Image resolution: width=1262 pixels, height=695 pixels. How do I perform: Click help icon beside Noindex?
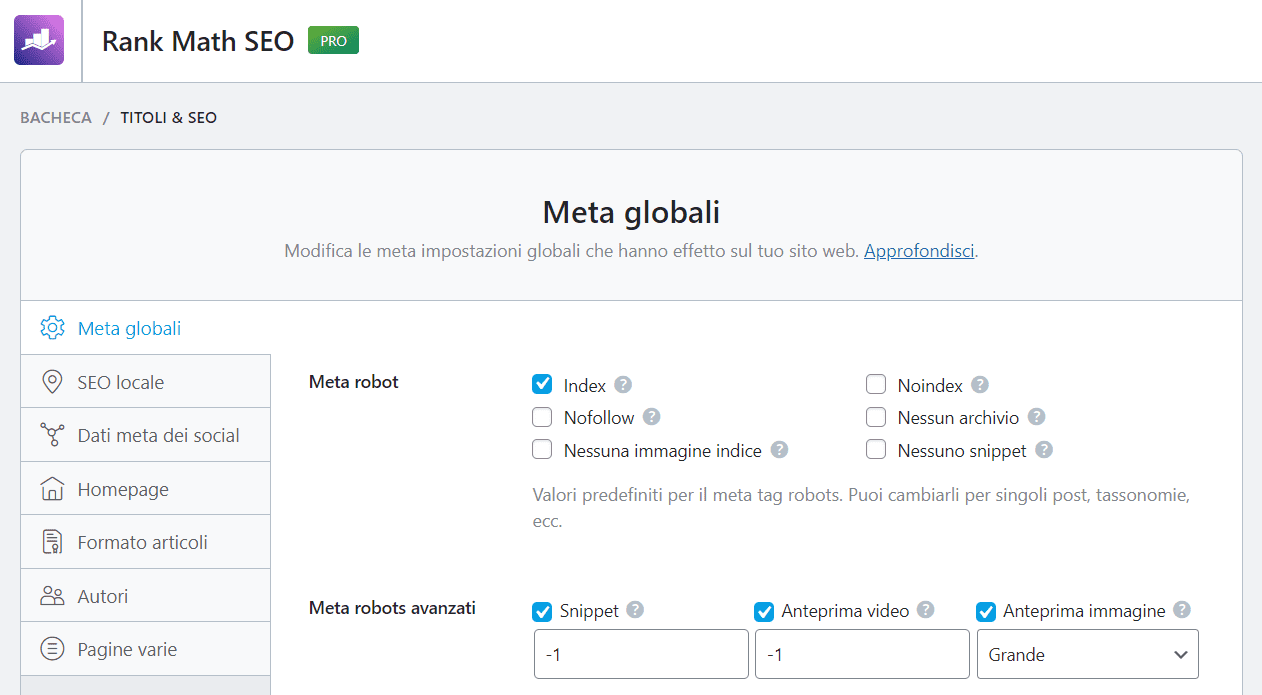980,385
